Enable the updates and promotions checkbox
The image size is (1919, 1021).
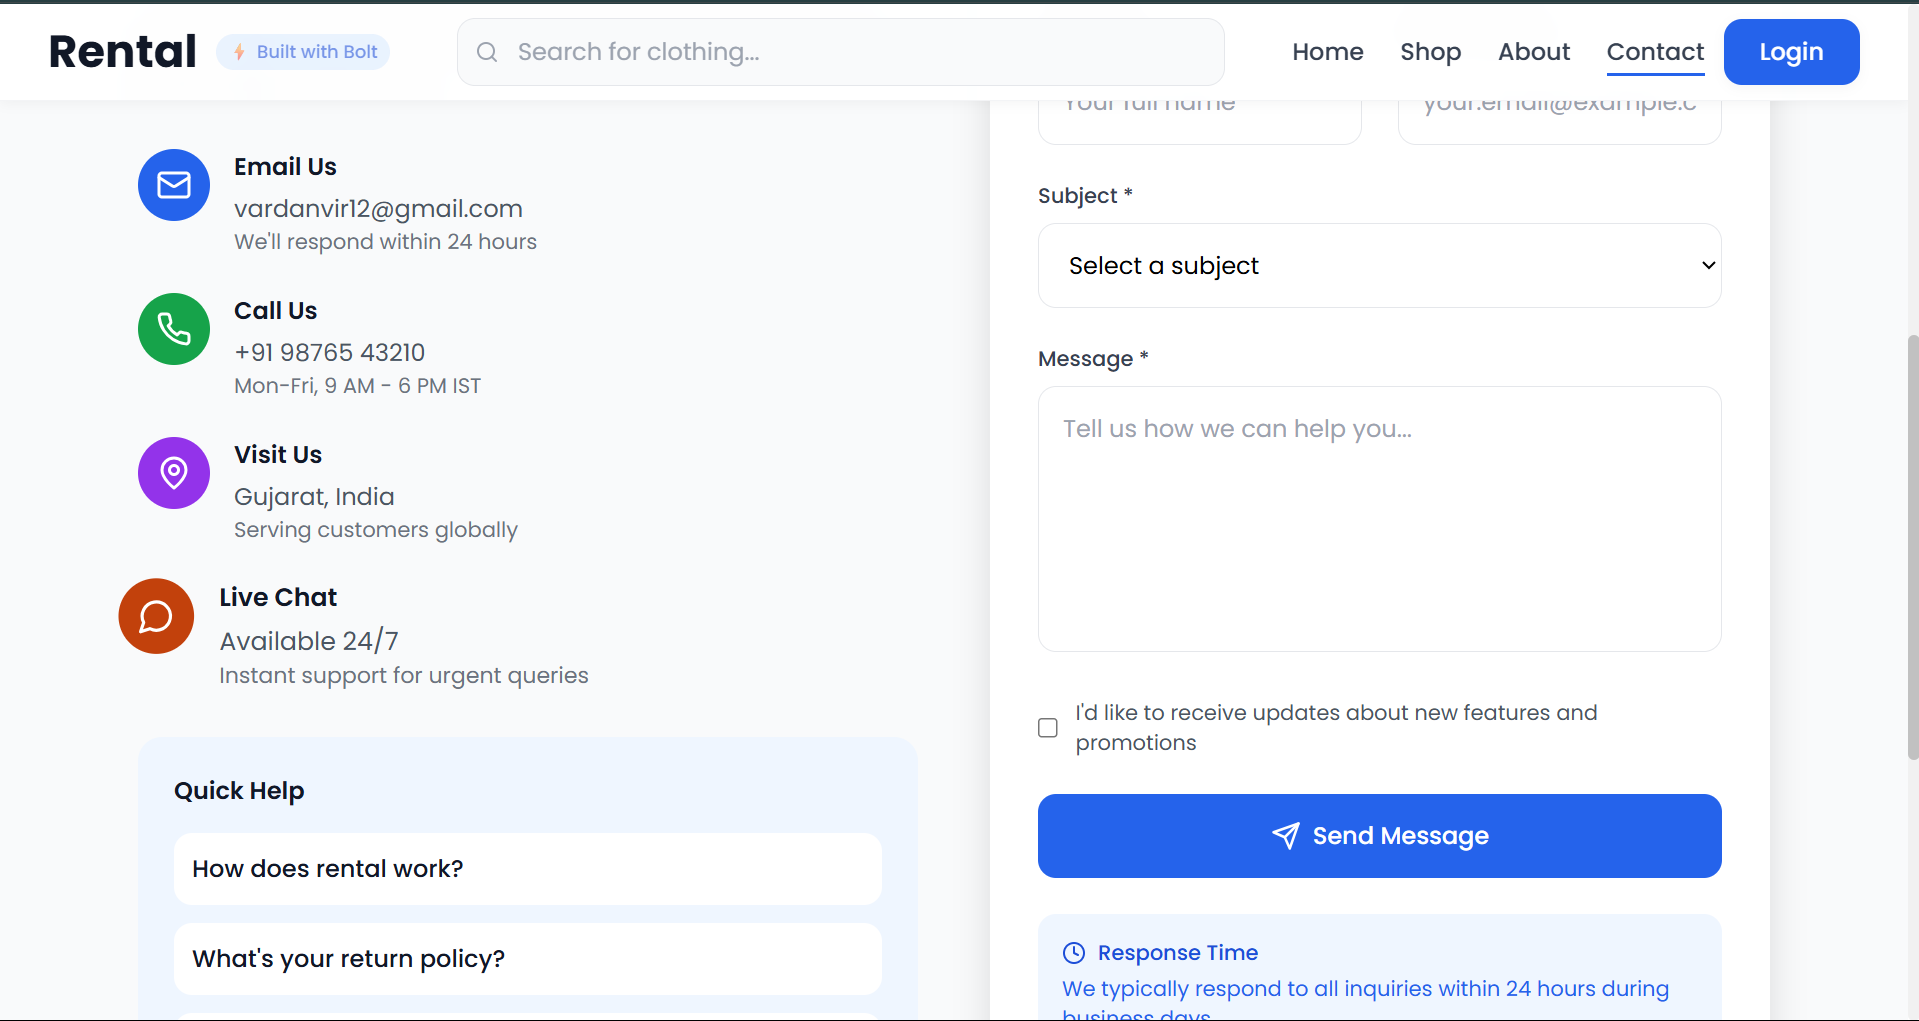[x=1048, y=728]
